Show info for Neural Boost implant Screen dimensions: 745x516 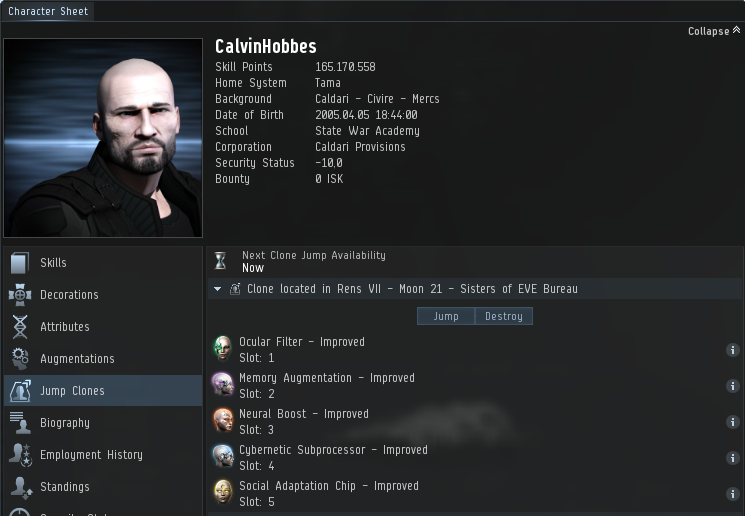pyautogui.click(x=733, y=422)
